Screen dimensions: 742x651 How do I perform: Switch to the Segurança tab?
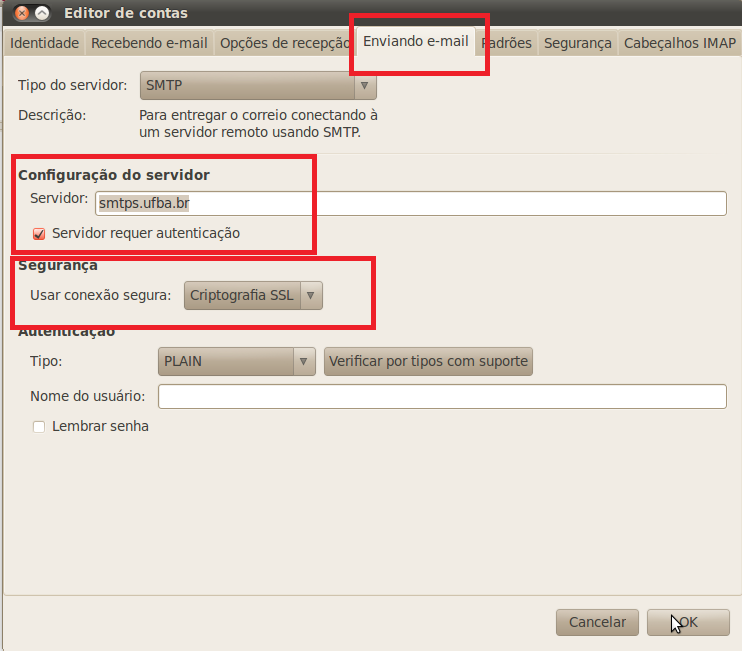coord(577,43)
